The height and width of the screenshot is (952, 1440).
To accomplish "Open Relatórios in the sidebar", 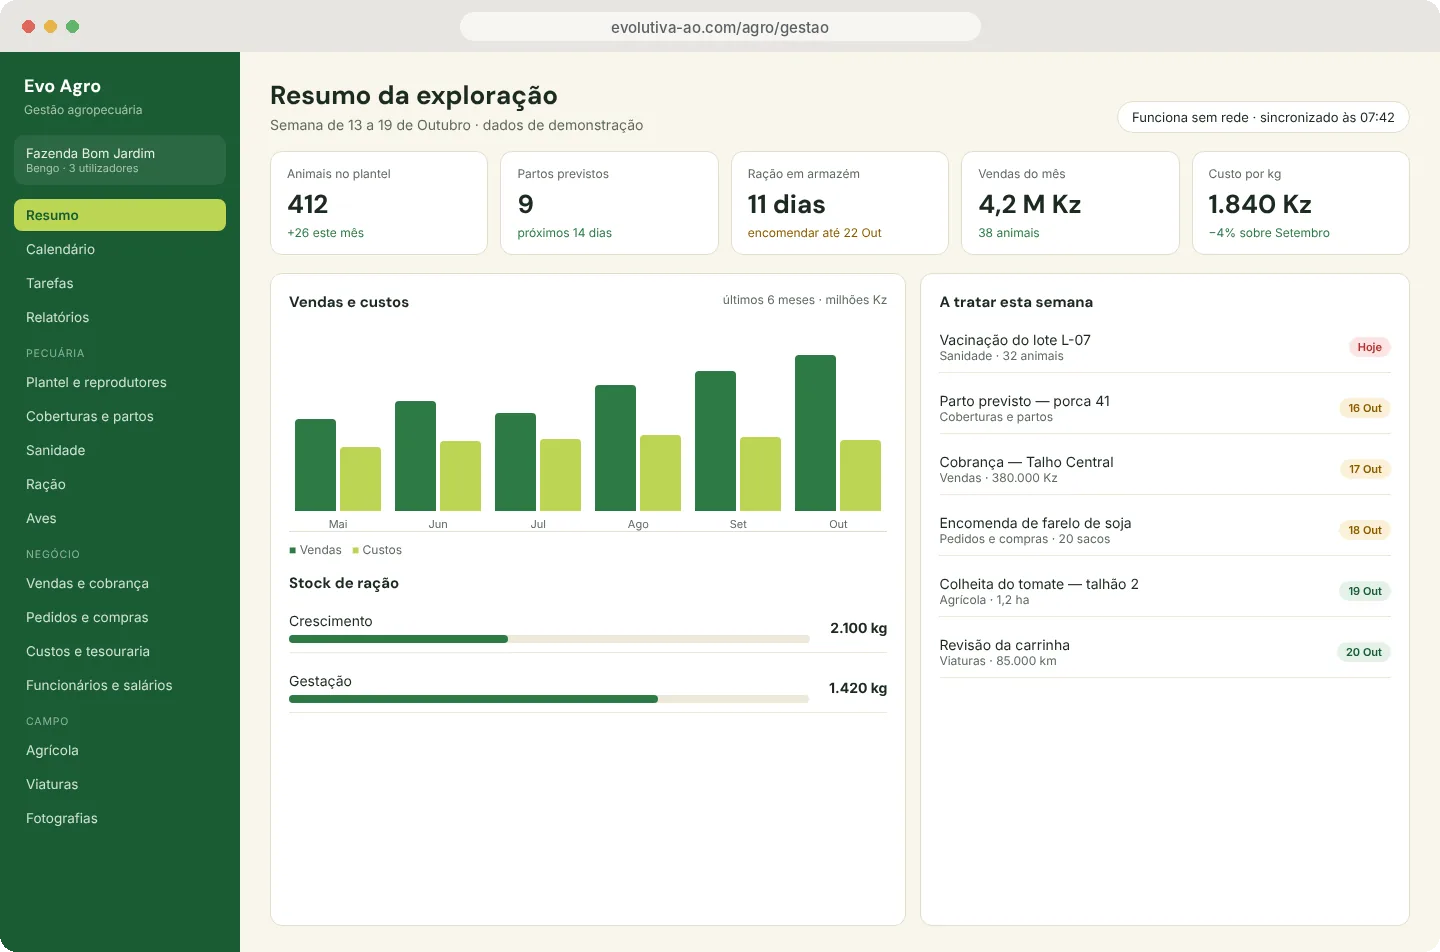I will [120, 317].
